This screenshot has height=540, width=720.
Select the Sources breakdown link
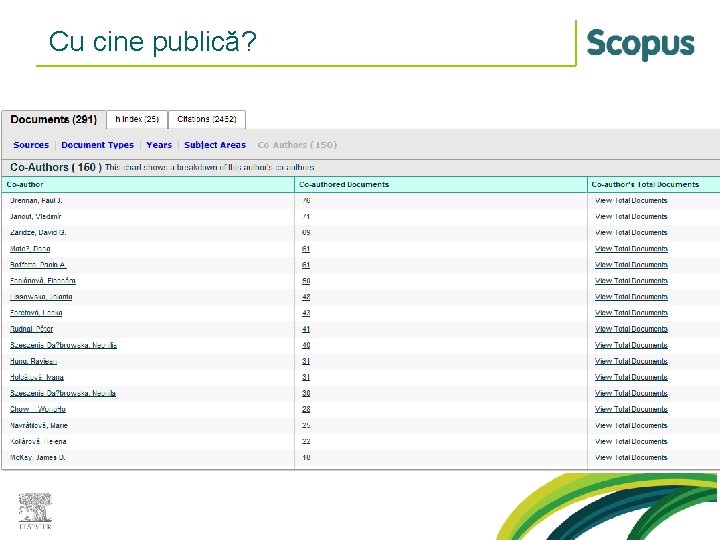[x=31, y=145]
